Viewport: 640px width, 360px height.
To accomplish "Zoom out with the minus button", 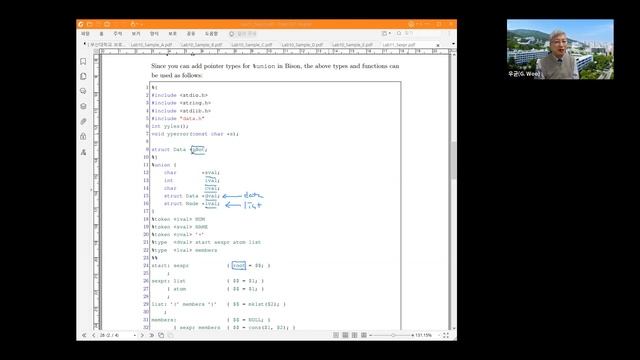I will point(371,335).
